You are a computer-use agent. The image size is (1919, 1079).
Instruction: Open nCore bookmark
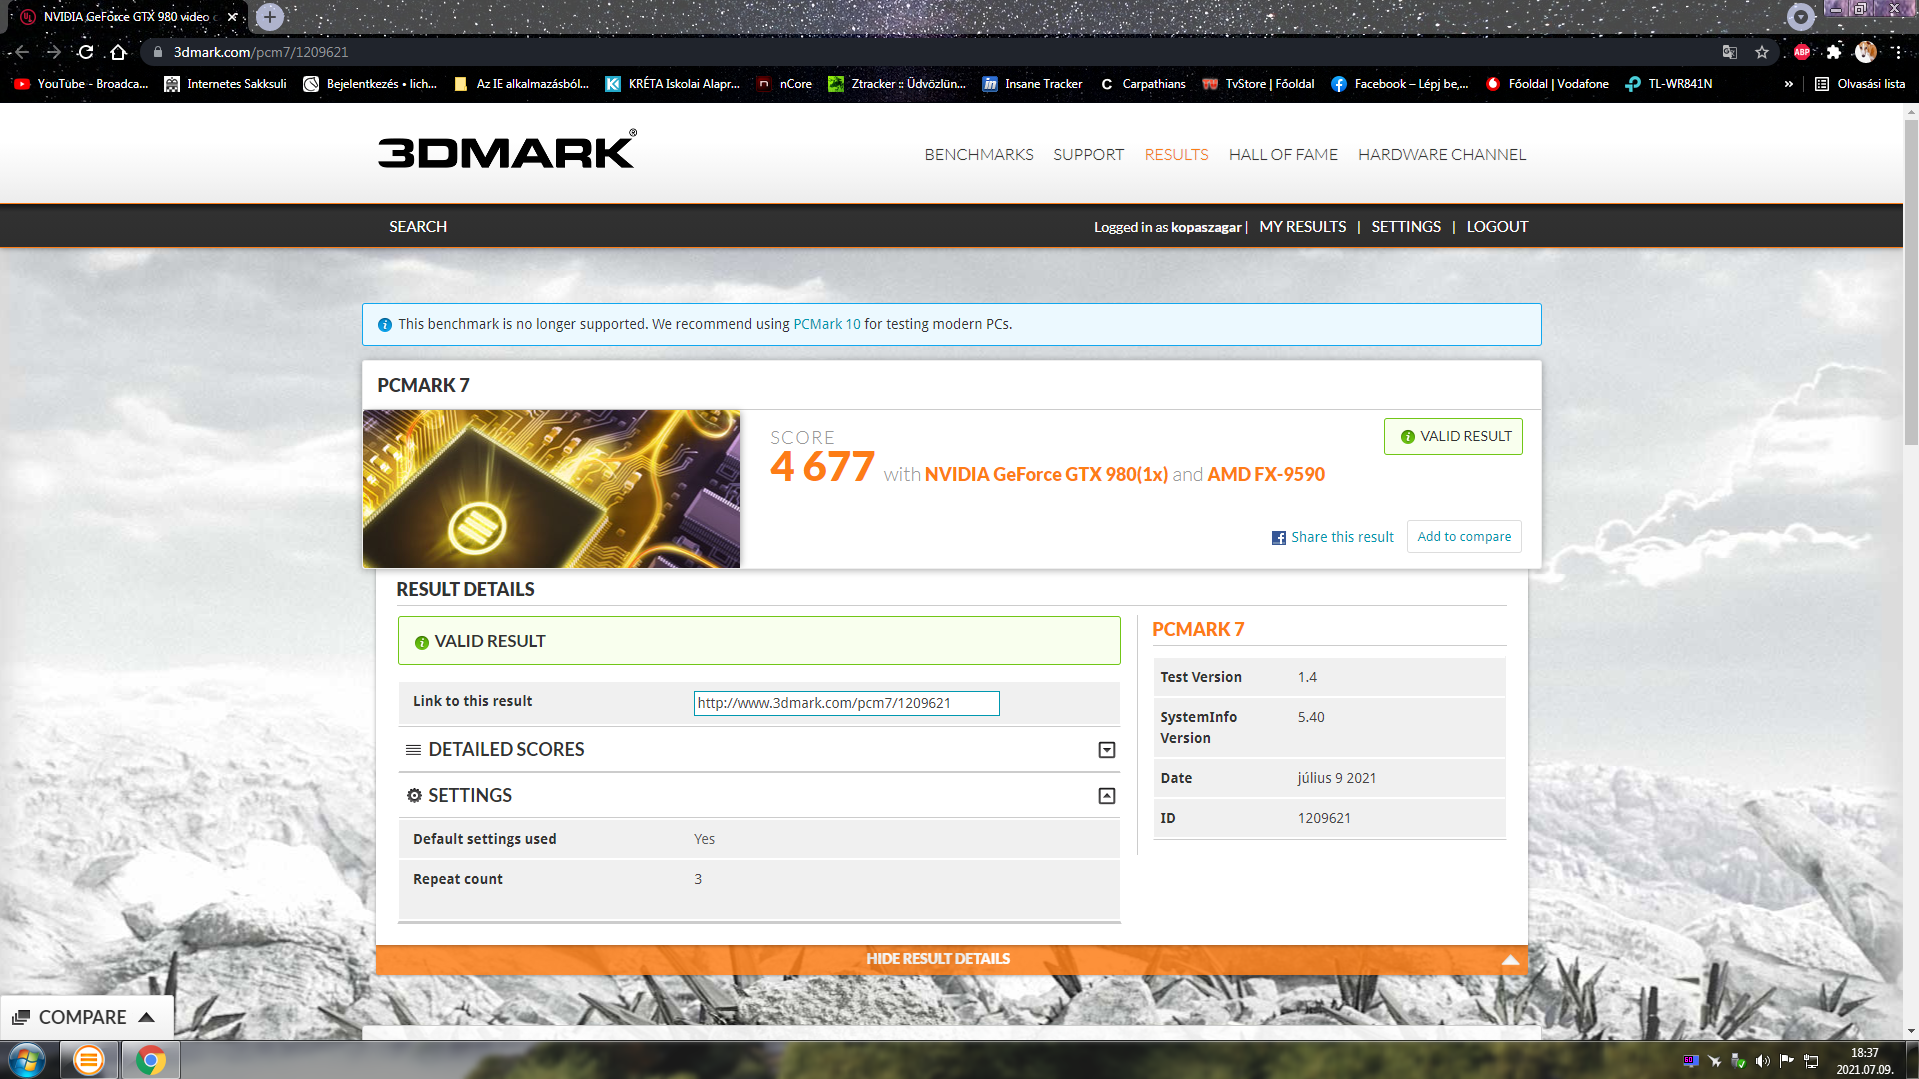[785, 84]
